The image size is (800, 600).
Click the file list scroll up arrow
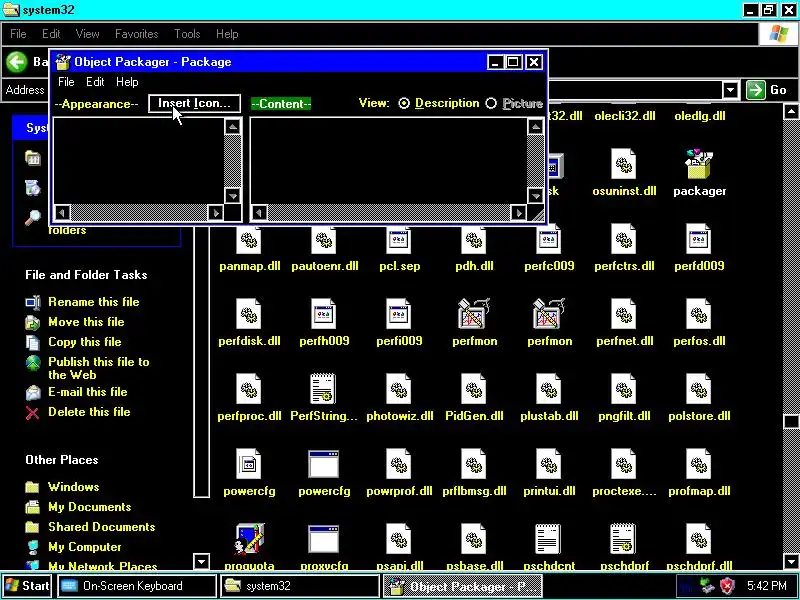[x=791, y=112]
